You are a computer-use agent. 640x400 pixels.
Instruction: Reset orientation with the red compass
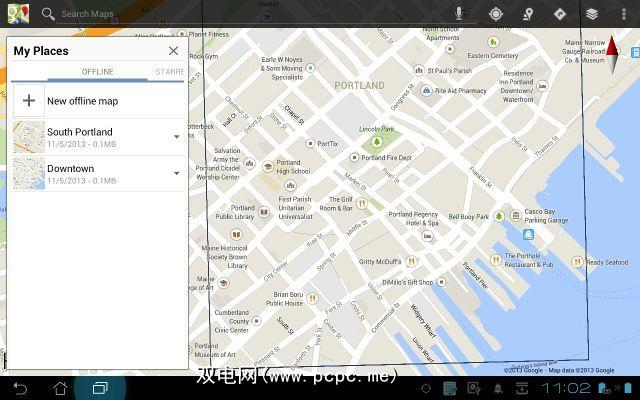(x=612, y=54)
